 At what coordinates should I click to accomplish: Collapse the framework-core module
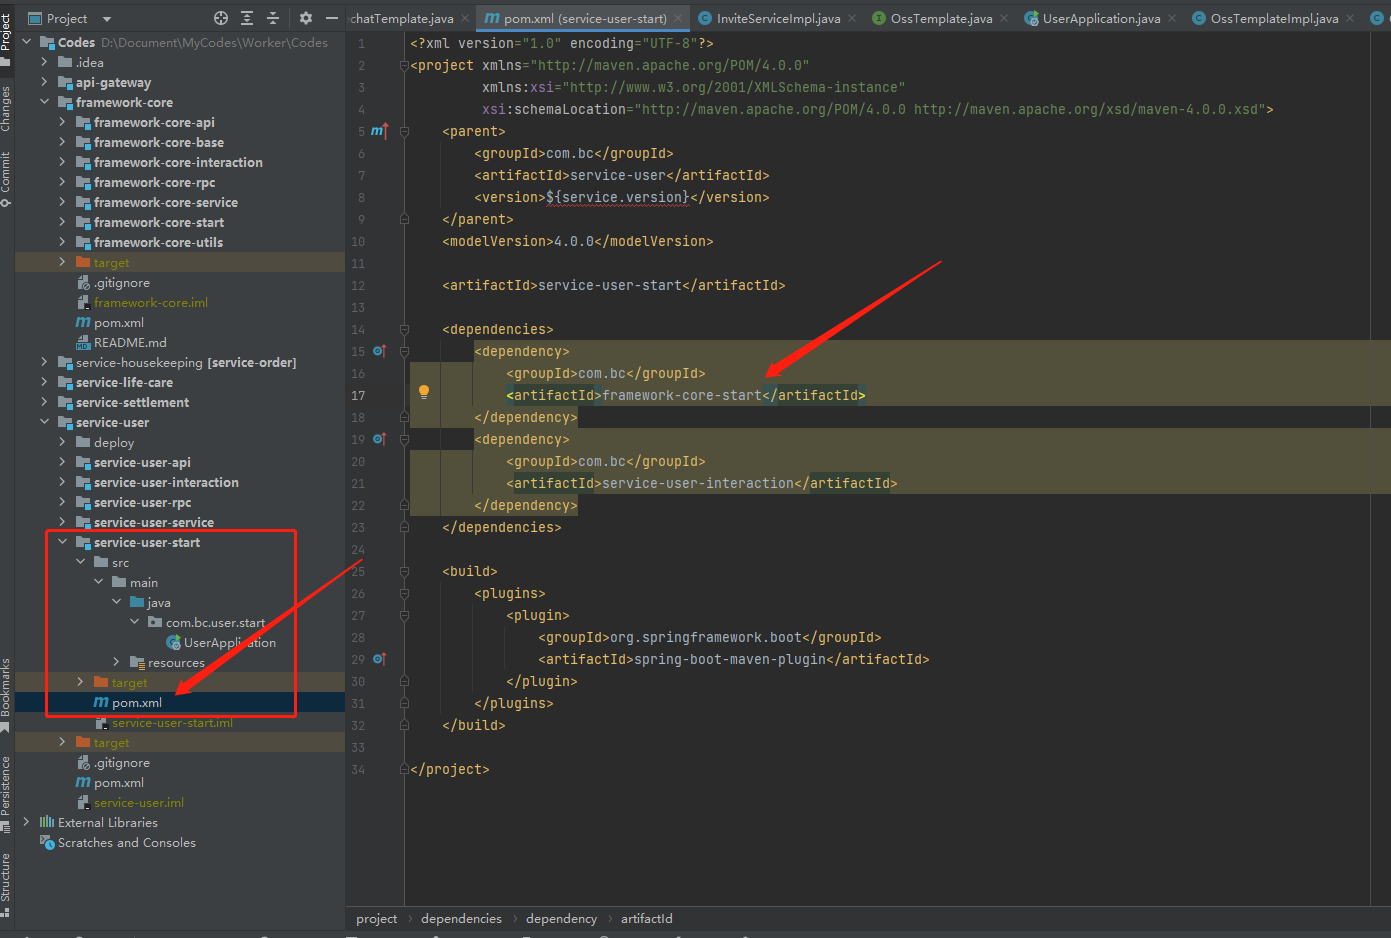[x=45, y=102]
